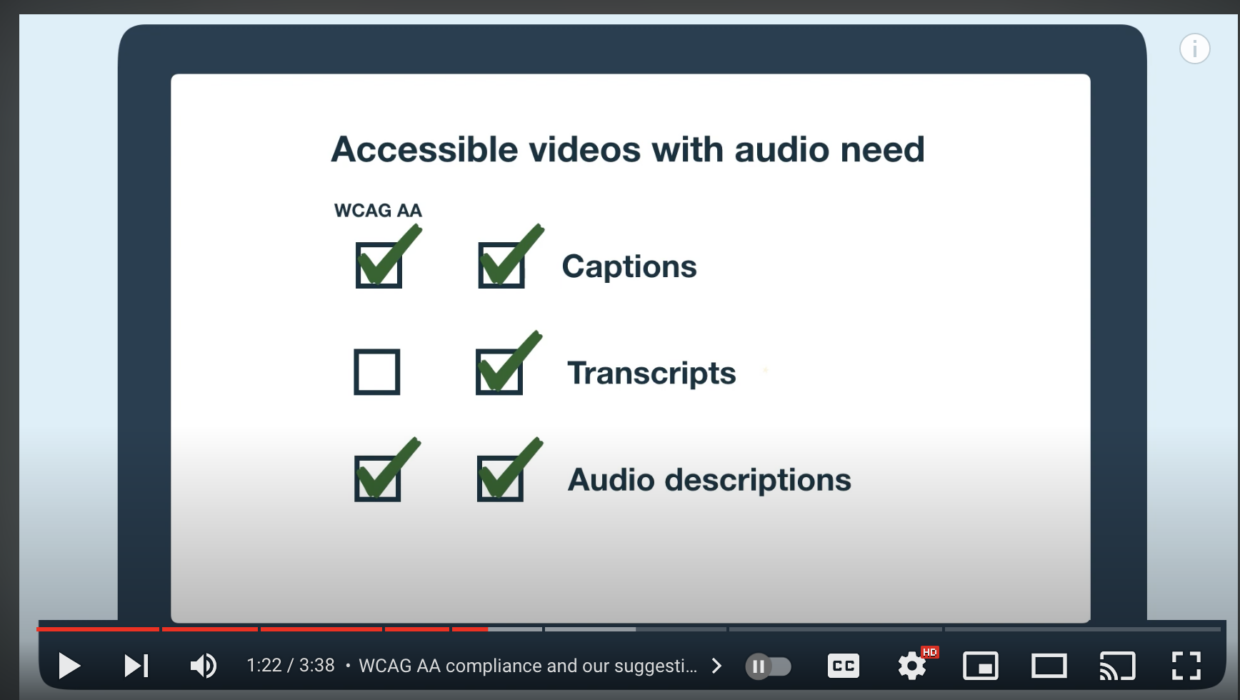Check the empty WCAG AA Transcripts checkbox
The width and height of the screenshot is (1240, 700).
click(377, 370)
